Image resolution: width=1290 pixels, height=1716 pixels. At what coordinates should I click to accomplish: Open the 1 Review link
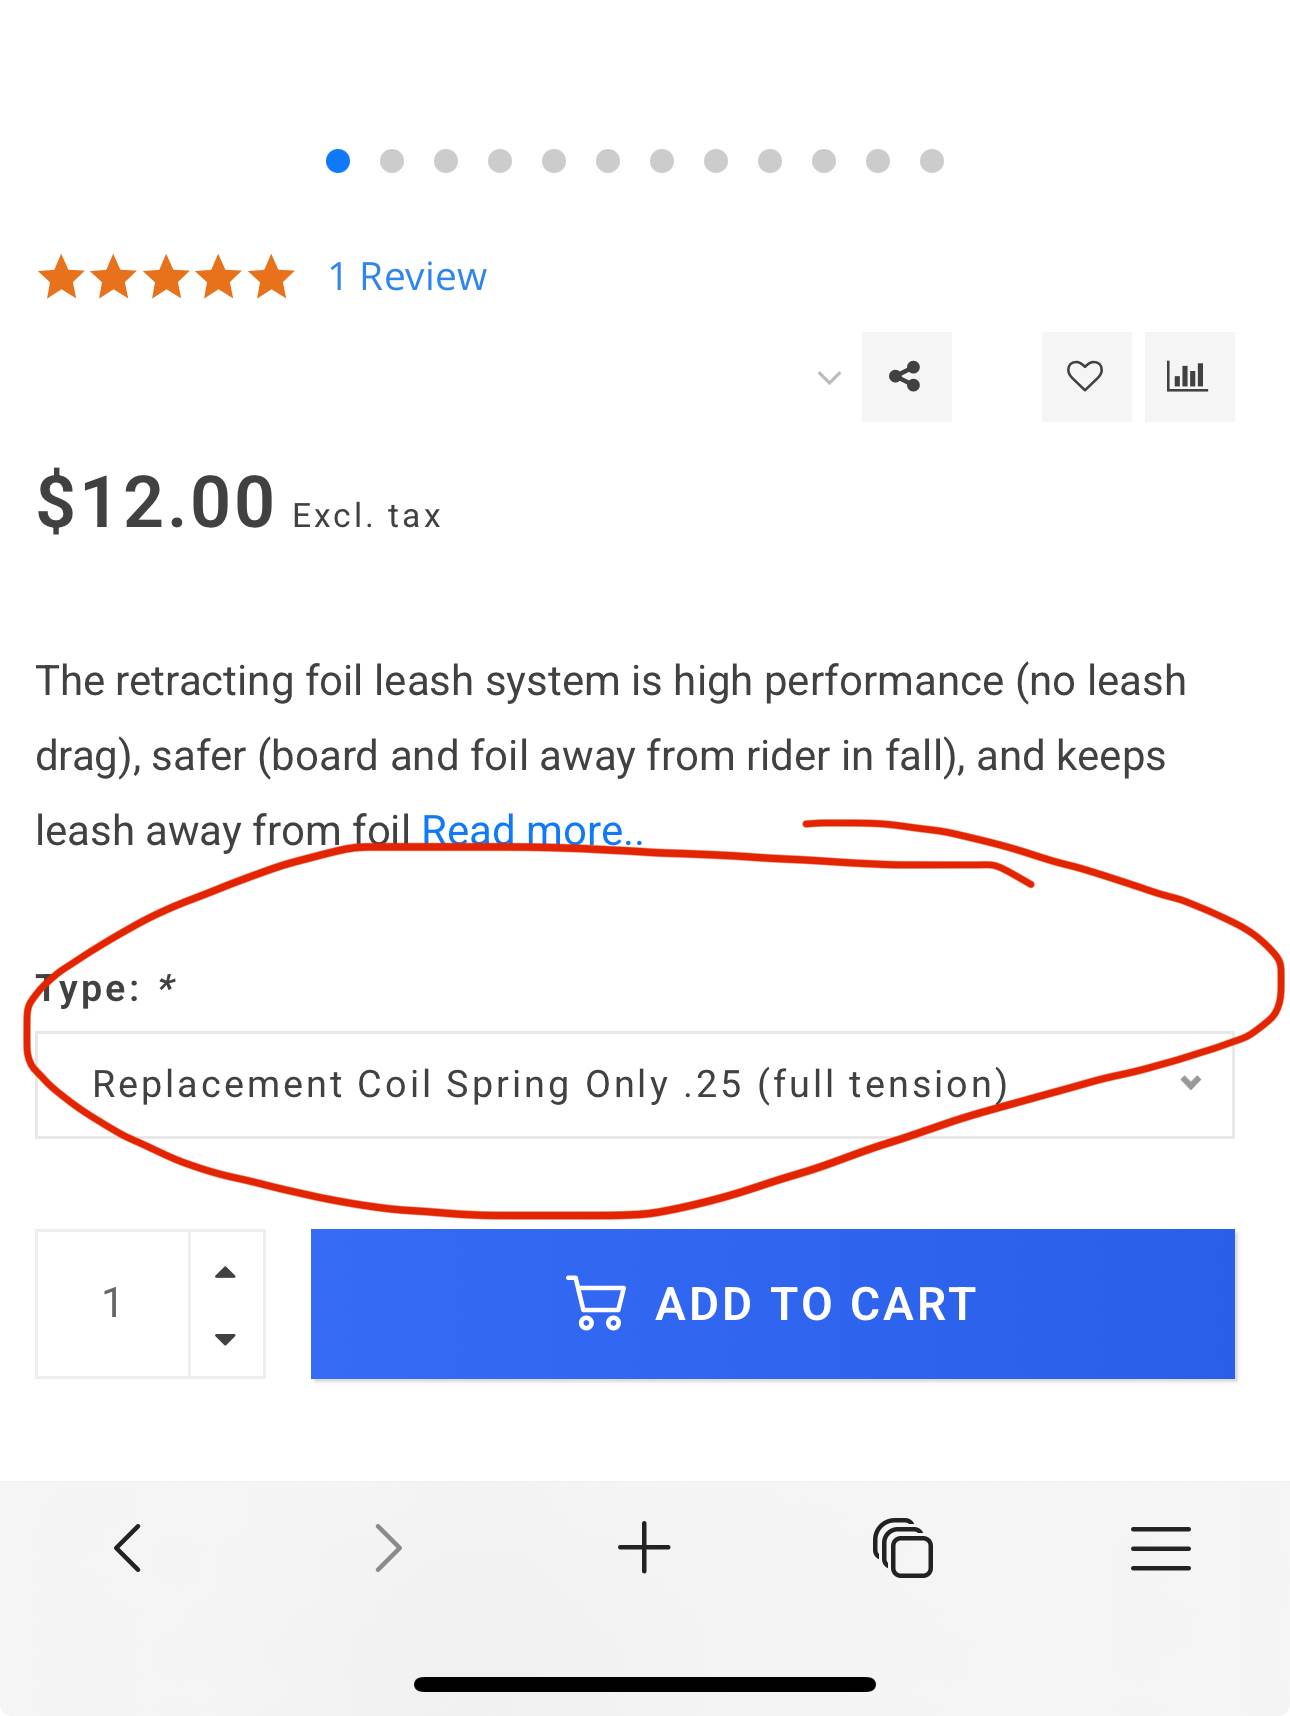407,277
